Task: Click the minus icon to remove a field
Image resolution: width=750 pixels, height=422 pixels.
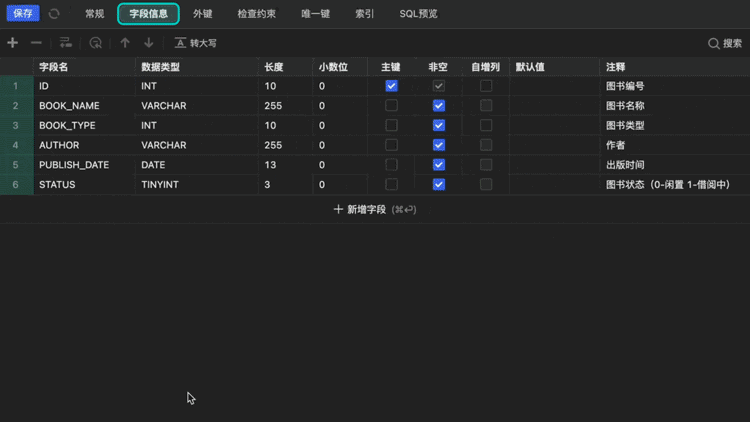Action: coord(36,43)
